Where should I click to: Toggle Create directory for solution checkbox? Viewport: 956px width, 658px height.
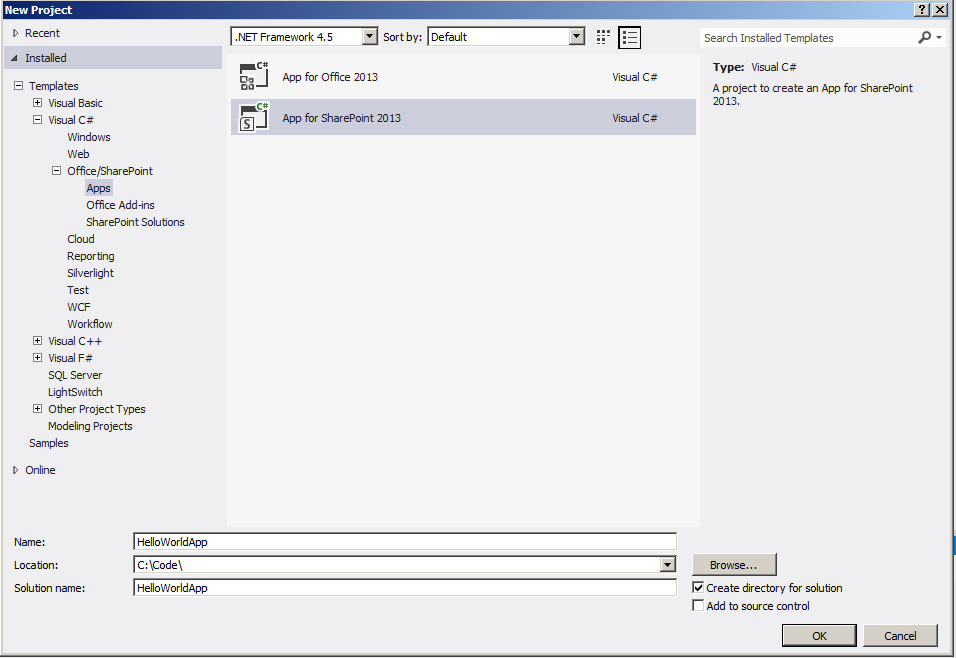click(x=698, y=587)
